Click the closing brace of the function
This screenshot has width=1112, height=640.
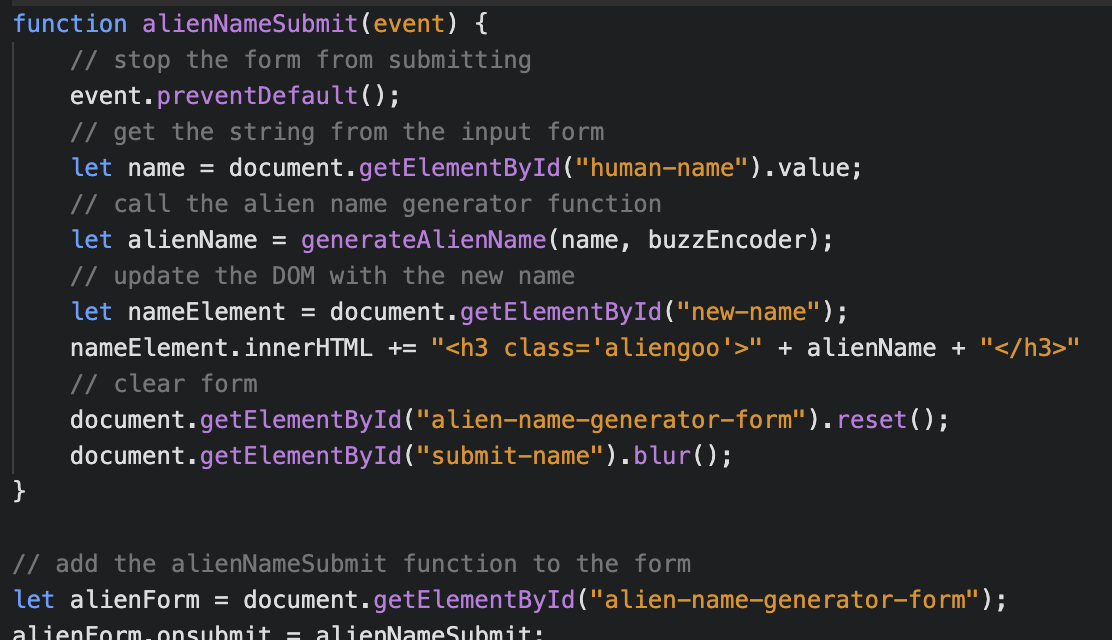coord(19,491)
